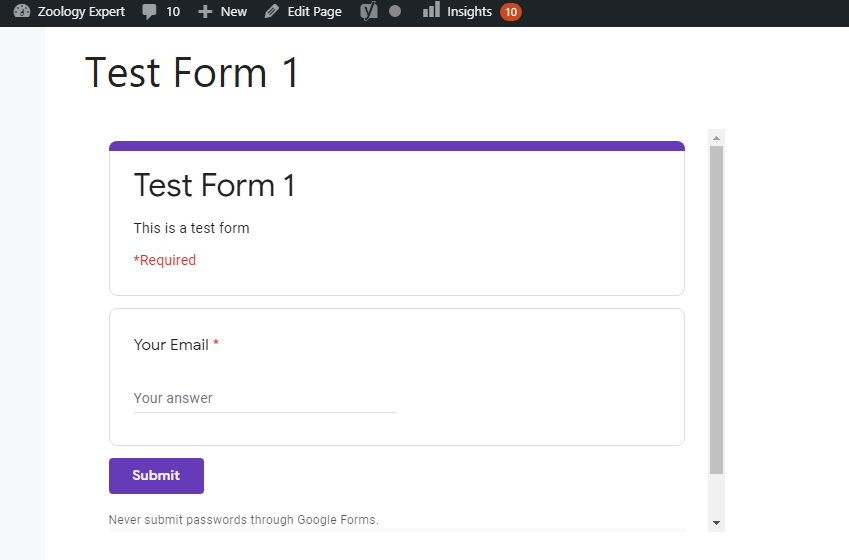
Task: Open the Insights menu label
Action: click(469, 12)
